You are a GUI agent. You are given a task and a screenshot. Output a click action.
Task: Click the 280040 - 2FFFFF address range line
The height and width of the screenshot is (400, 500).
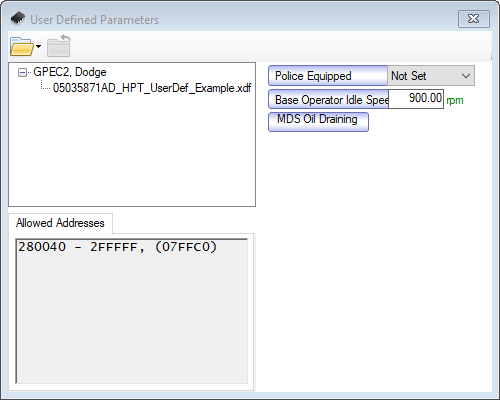click(117, 247)
